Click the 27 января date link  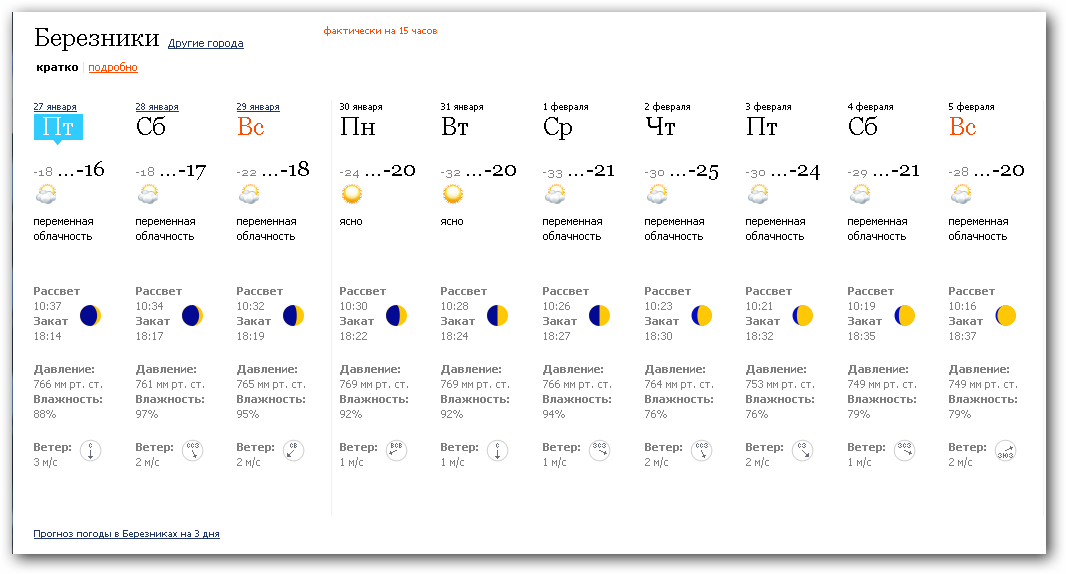click(55, 106)
